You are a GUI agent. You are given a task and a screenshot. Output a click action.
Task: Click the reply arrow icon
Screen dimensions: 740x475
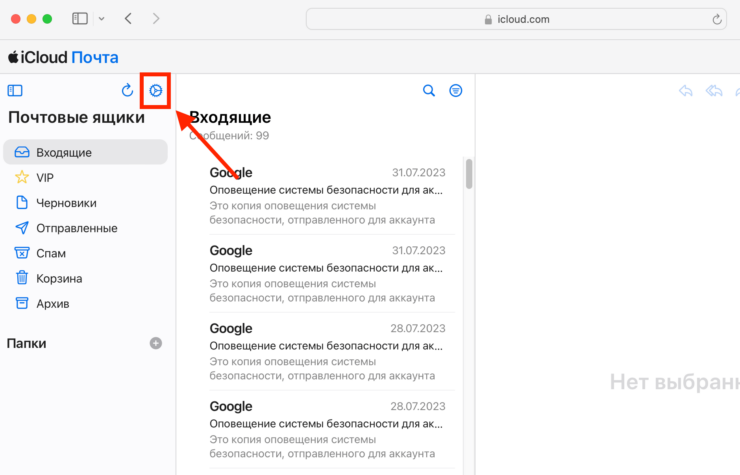coord(686,91)
